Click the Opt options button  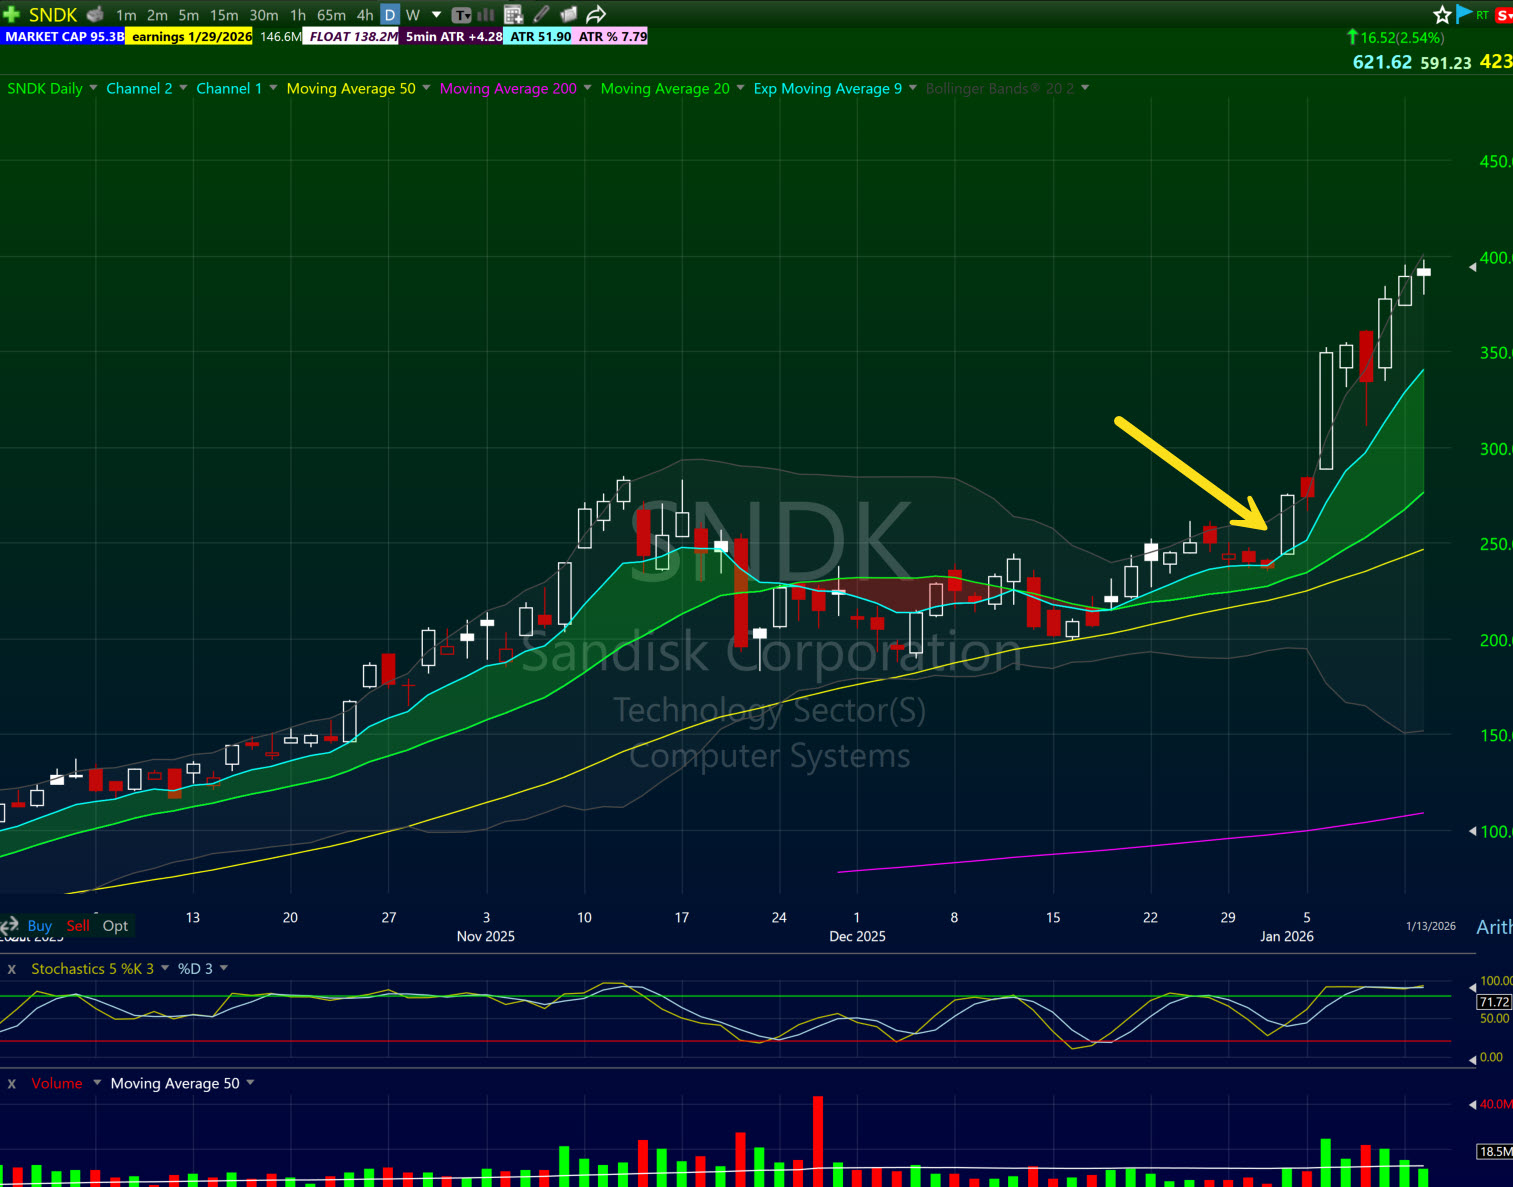point(115,925)
